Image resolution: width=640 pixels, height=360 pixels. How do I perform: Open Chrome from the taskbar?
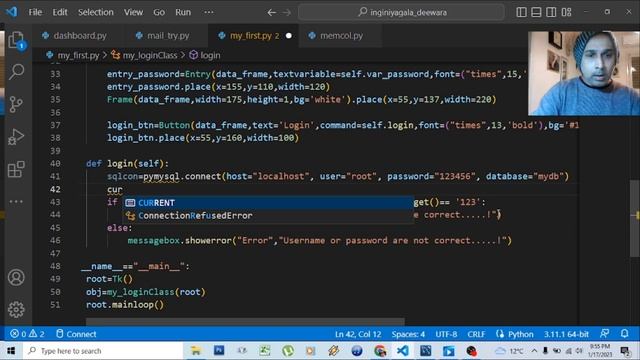(x=380, y=351)
